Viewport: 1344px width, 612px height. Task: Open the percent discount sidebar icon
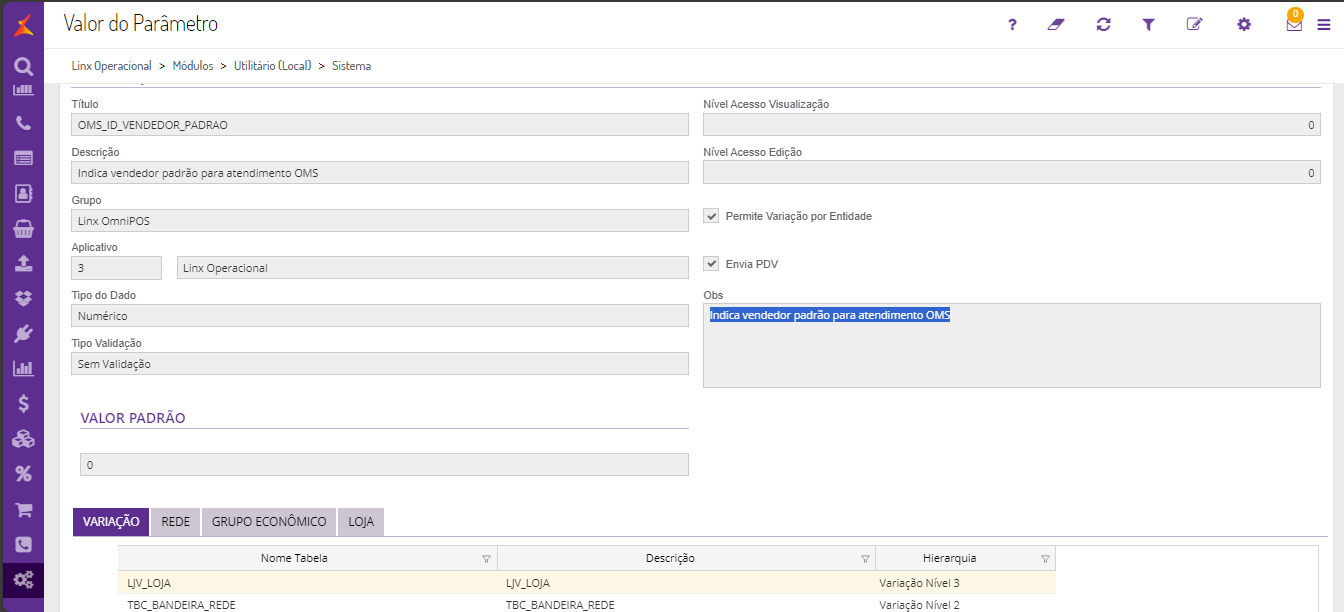(x=23, y=473)
